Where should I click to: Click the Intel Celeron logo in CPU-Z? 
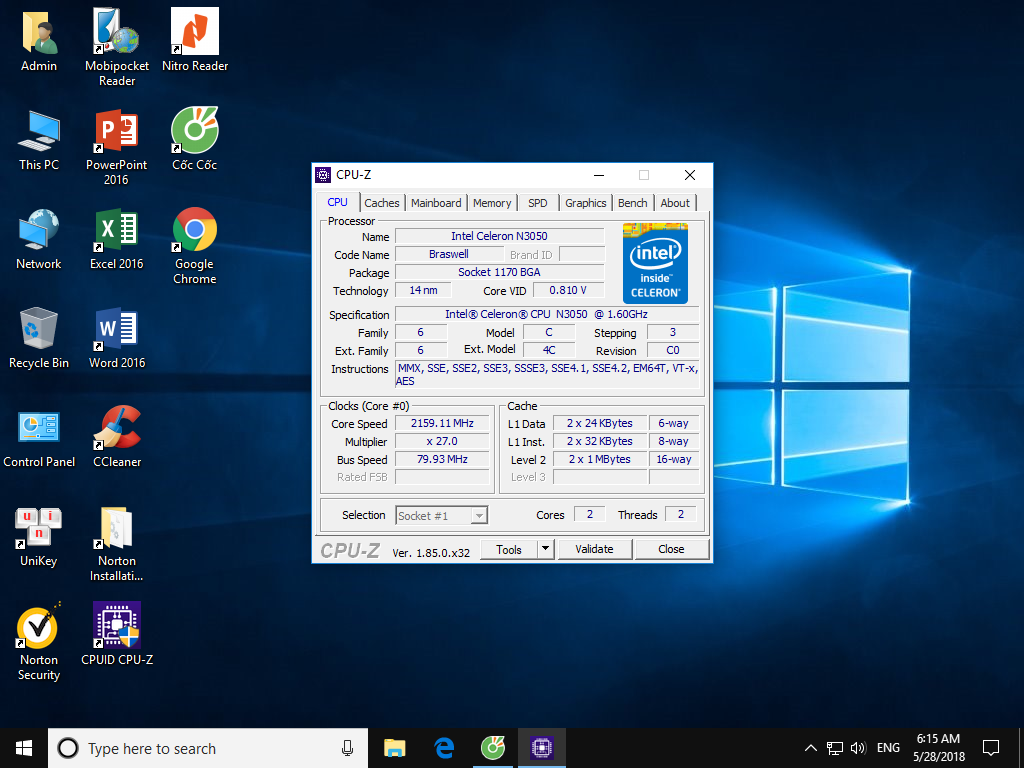(x=655, y=263)
